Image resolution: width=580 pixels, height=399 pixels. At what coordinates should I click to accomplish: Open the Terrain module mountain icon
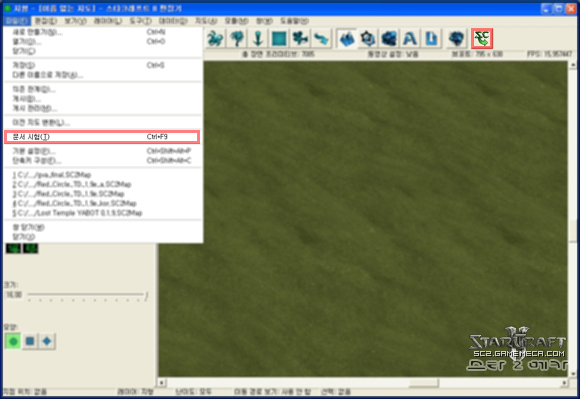pyautogui.click(x=347, y=38)
